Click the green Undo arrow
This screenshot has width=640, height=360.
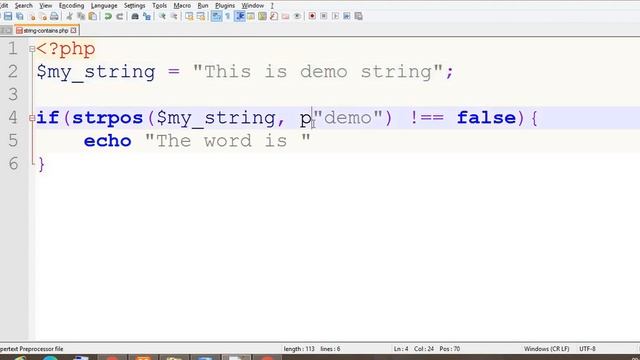tap(108, 16)
